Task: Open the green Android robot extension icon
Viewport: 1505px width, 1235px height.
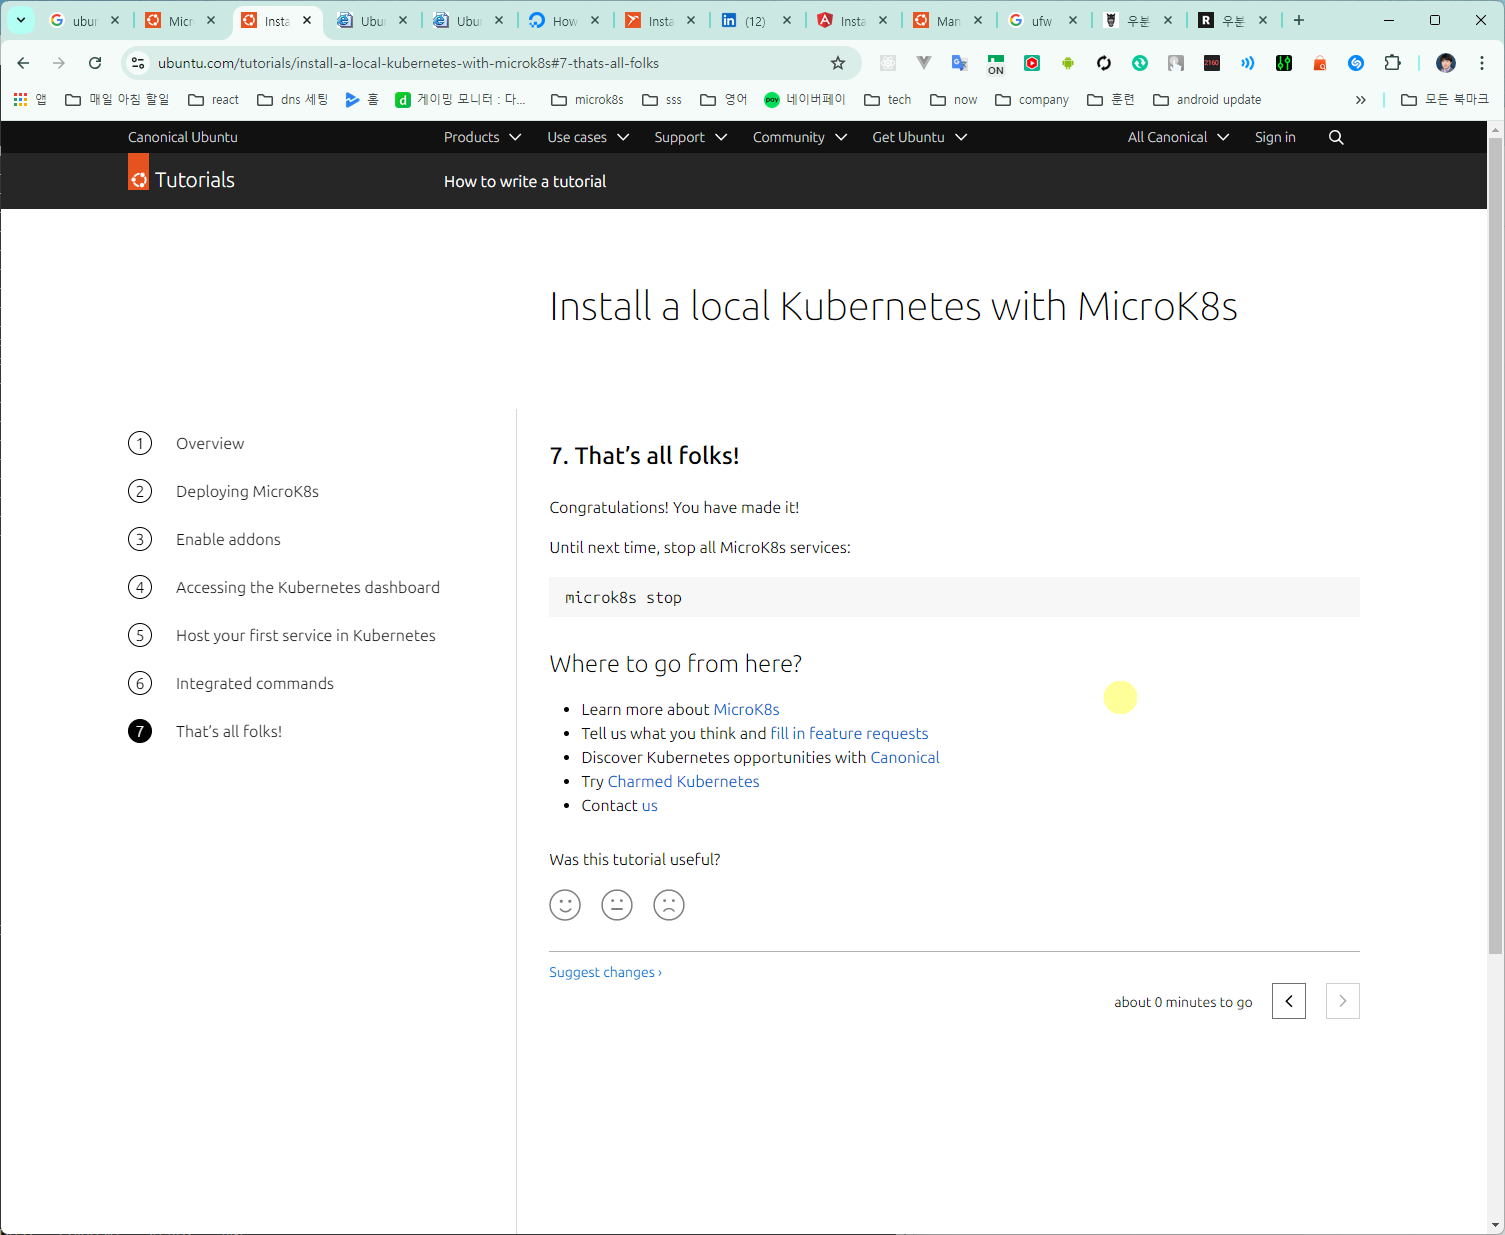Action: coord(1068,63)
